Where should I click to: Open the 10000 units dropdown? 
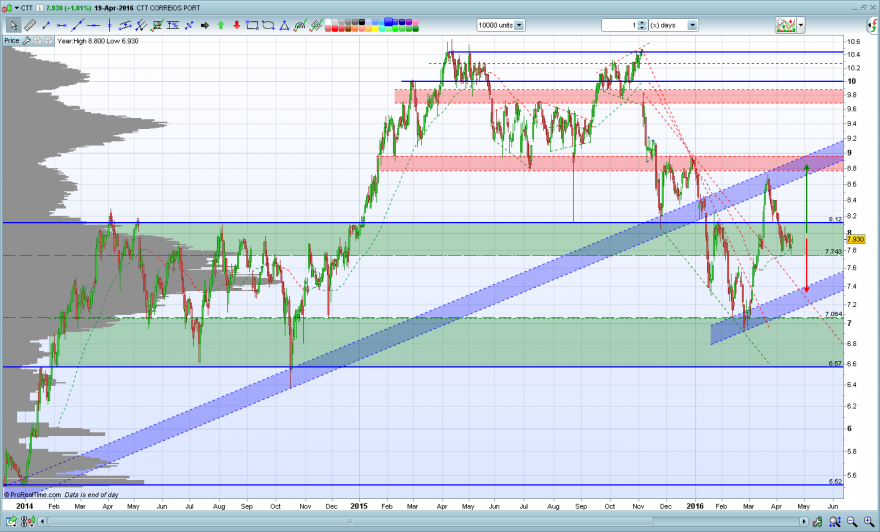[501, 25]
